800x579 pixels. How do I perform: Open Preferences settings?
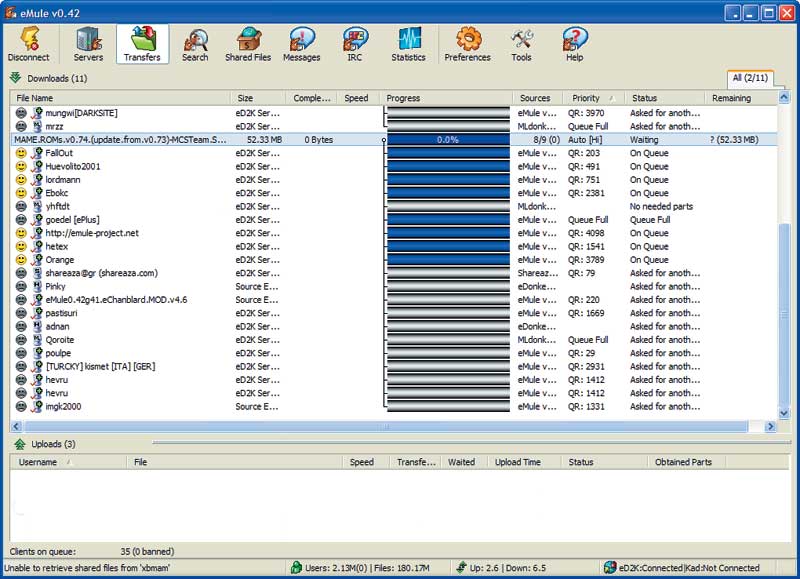[467, 45]
